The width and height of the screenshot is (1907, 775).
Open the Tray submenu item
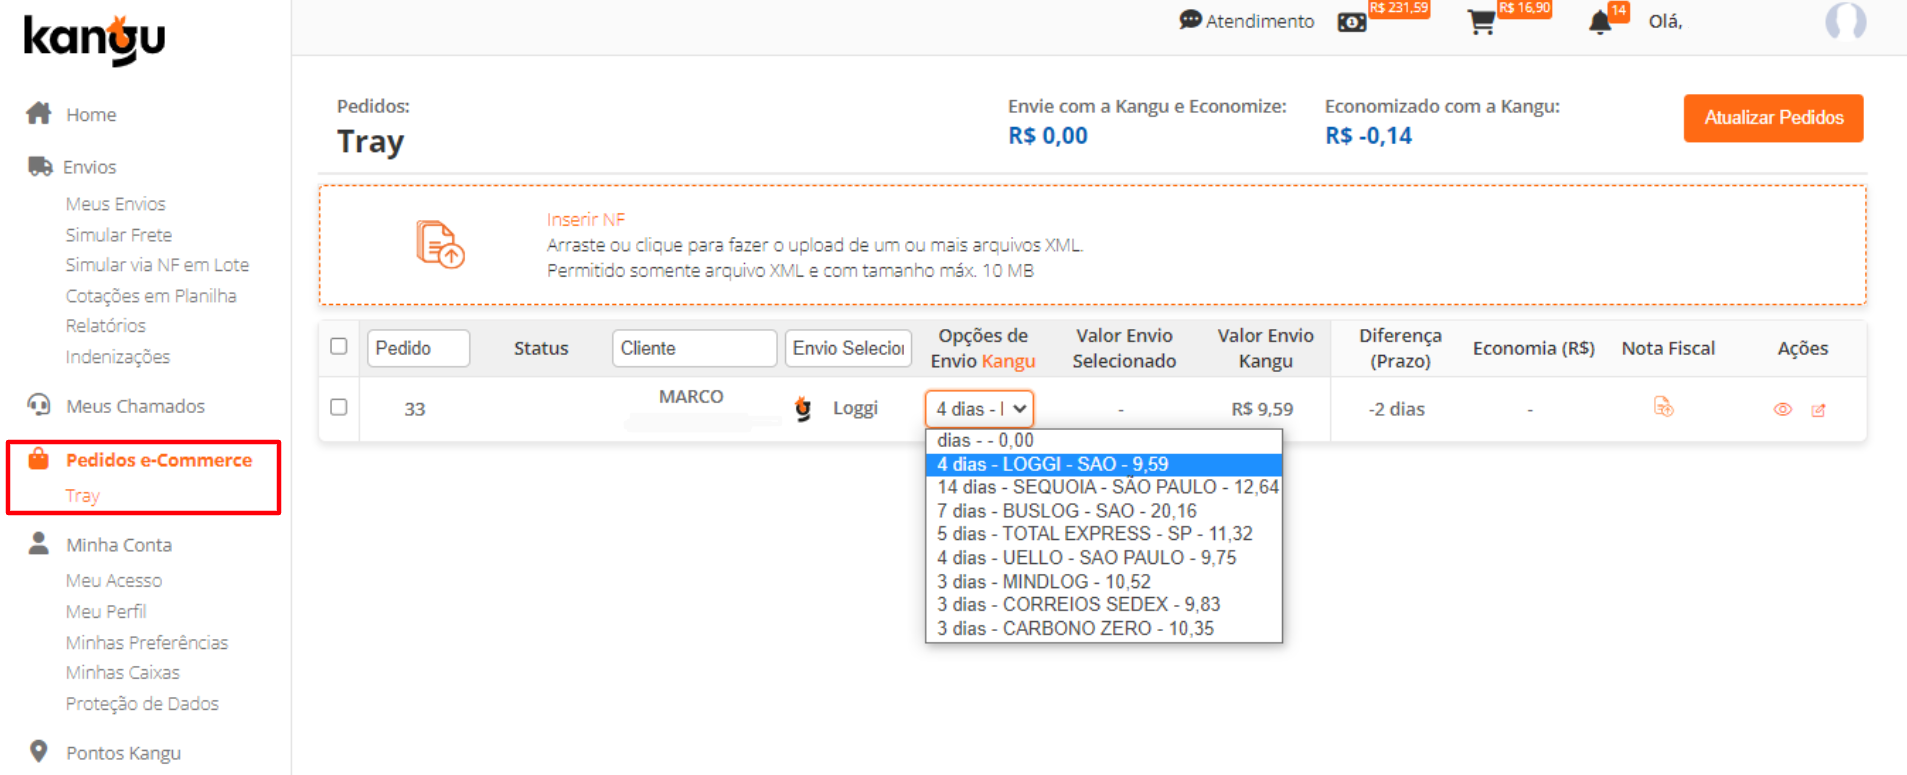click(x=82, y=496)
